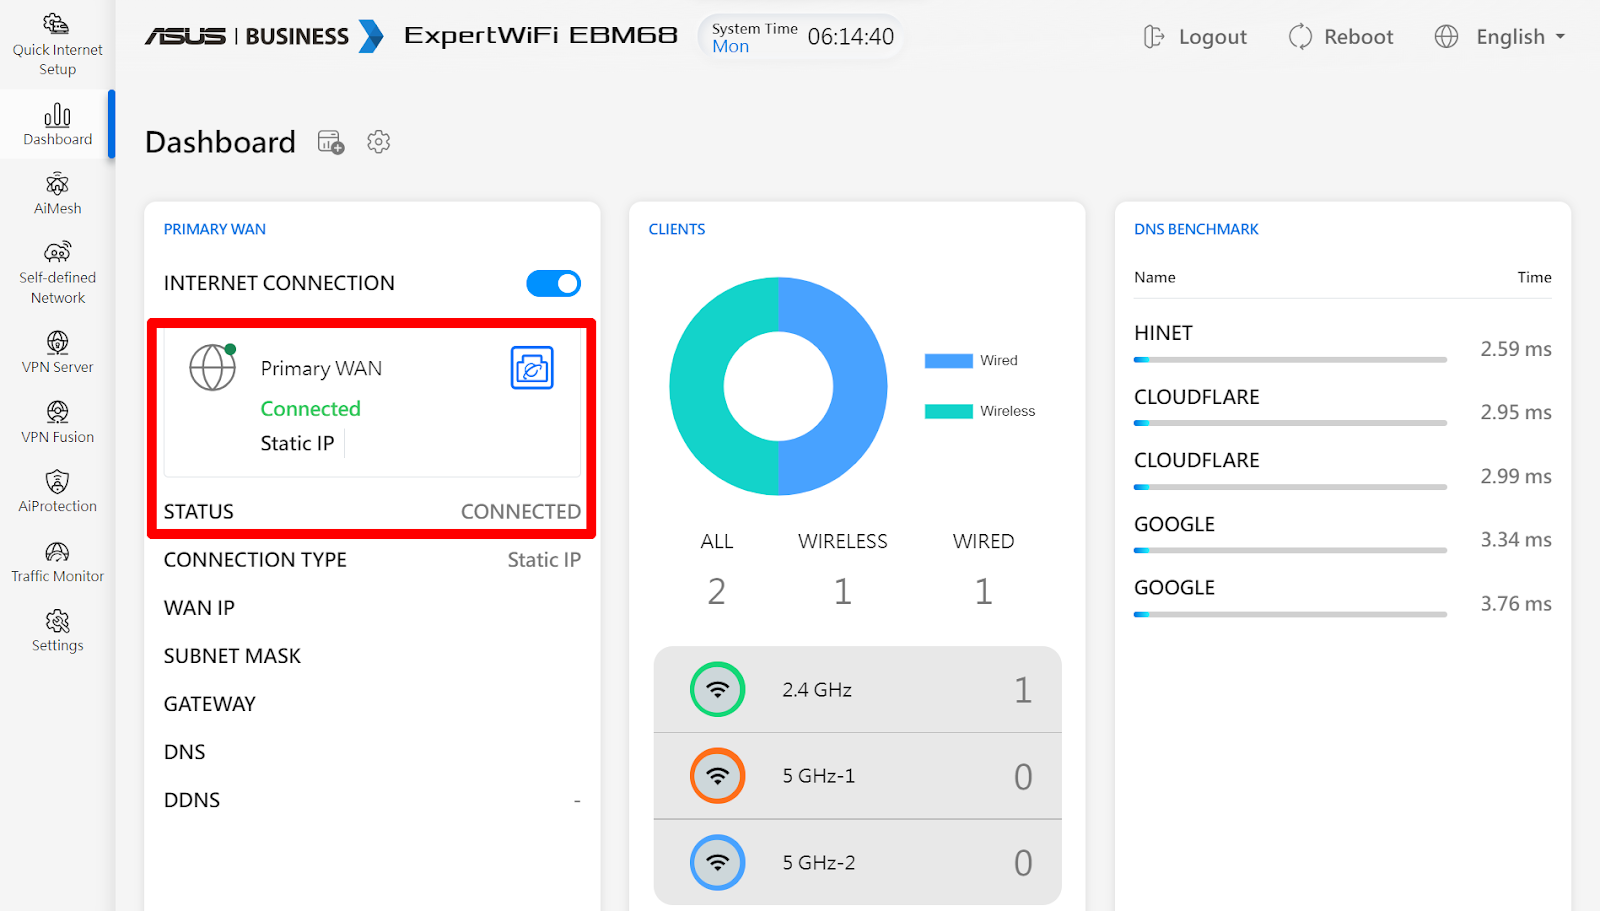Open Self-defined Network page
This screenshot has height=911, width=1600.
[57, 272]
